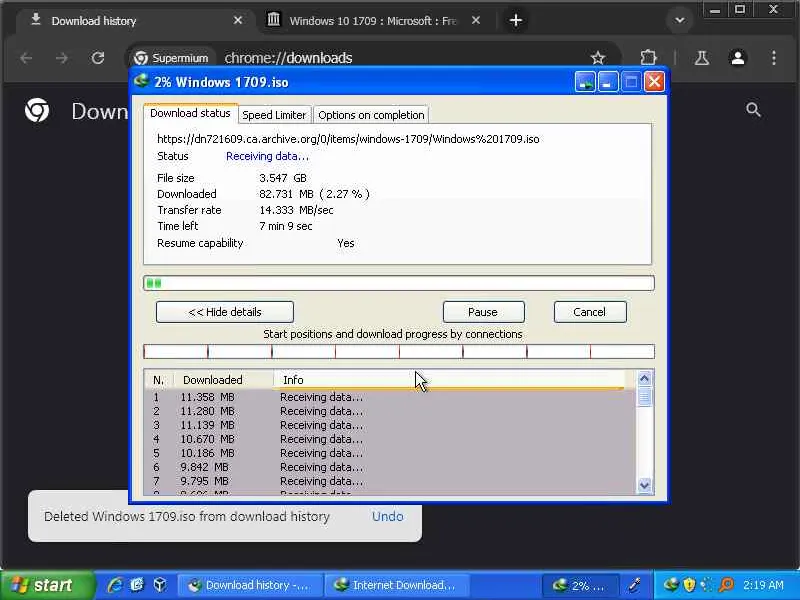Switch to the Speed Limiter tab
The image size is (800, 600).
coord(274,115)
